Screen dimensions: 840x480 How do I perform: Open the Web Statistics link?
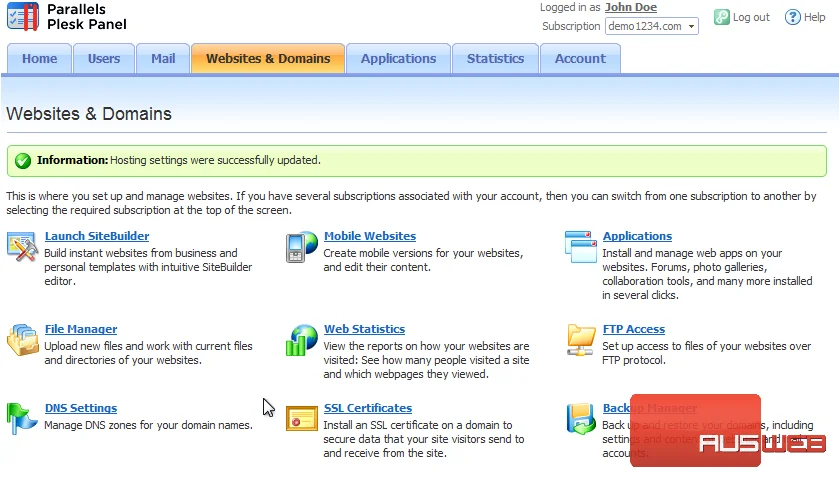click(x=364, y=329)
